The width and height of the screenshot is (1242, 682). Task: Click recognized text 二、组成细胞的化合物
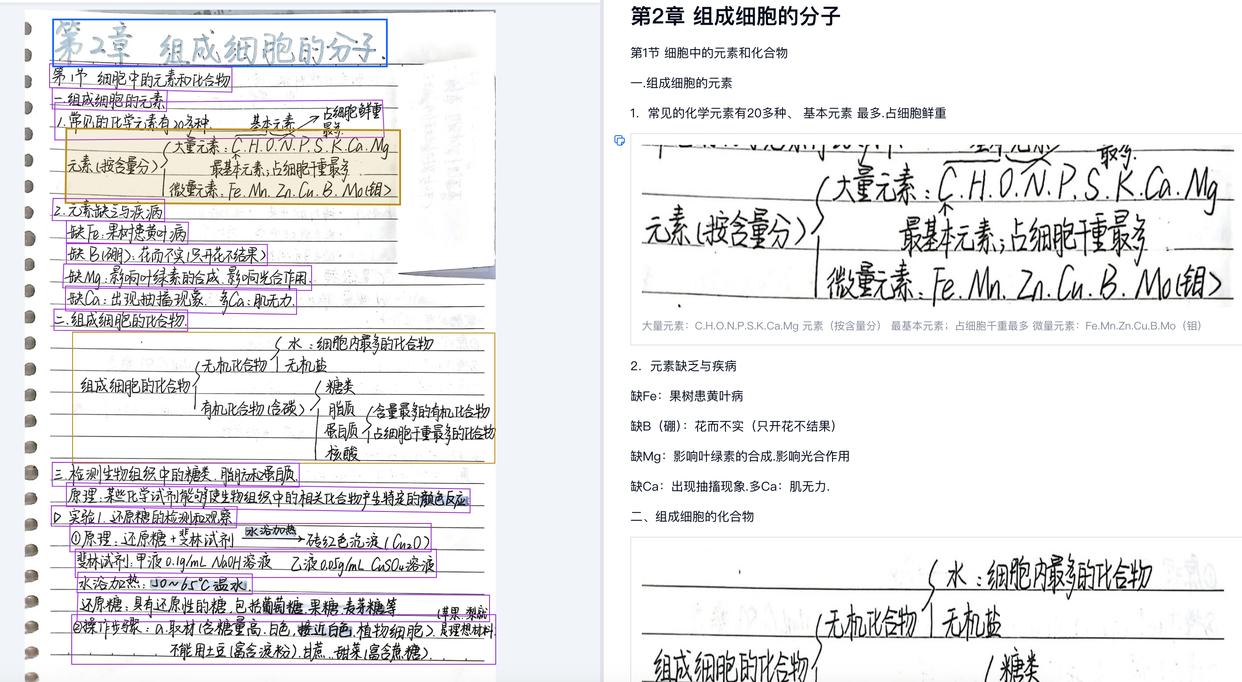tap(692, 516)
